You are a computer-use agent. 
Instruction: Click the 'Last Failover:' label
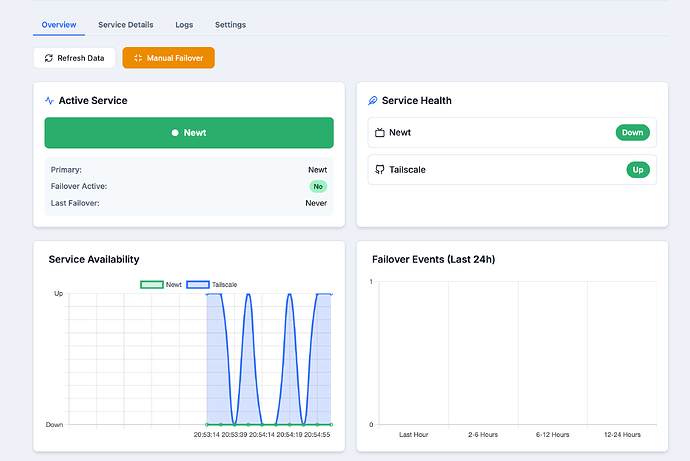click(x=75, y=203)
